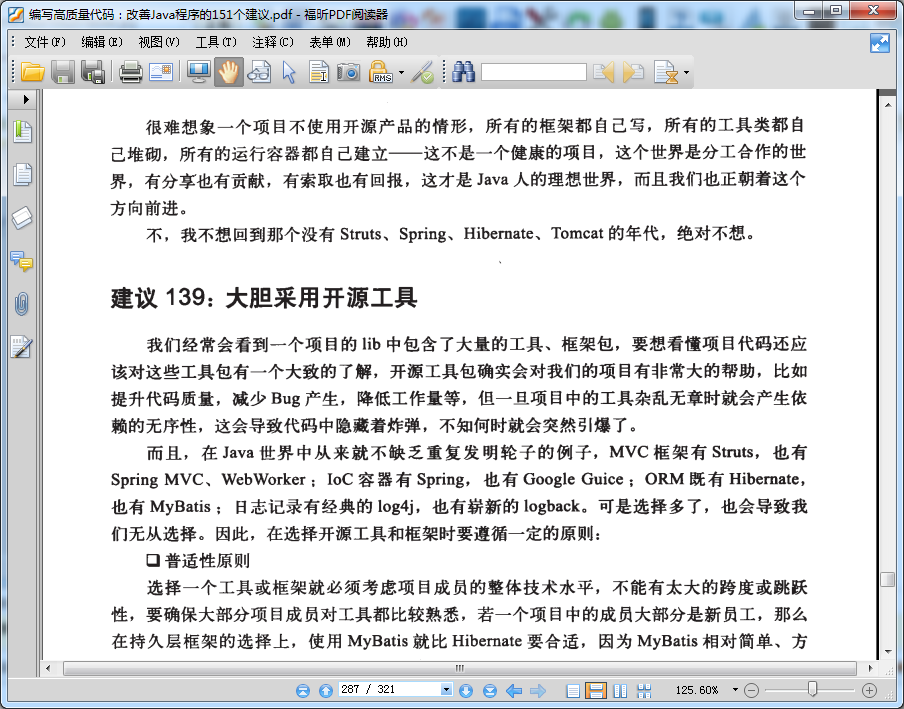
Task: Go to previous view blue arrow
Action: point(514,691)
